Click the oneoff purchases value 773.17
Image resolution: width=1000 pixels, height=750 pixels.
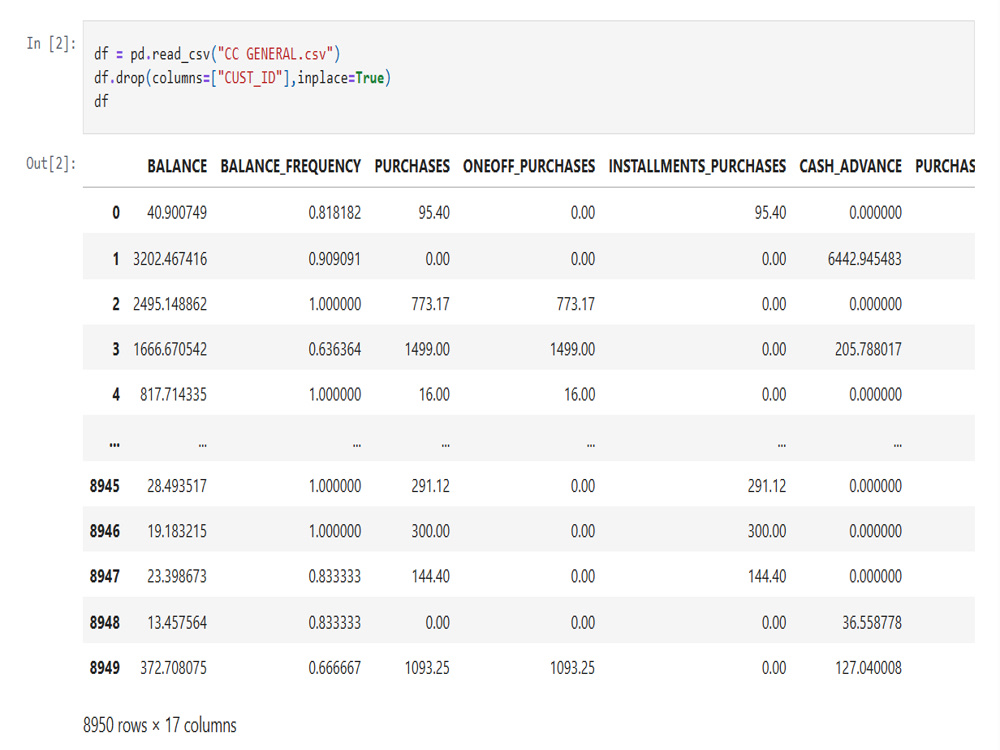click(x=576, y=304)
